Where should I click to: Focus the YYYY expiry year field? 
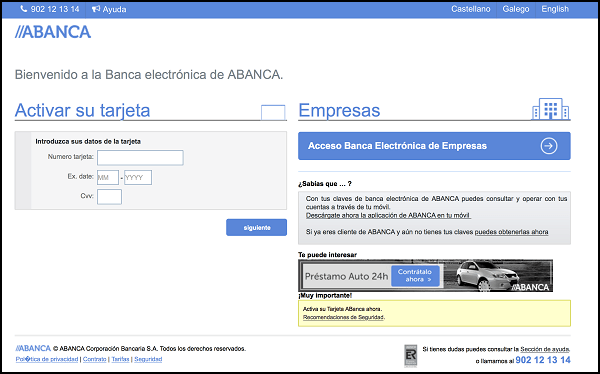coord(138,178)
